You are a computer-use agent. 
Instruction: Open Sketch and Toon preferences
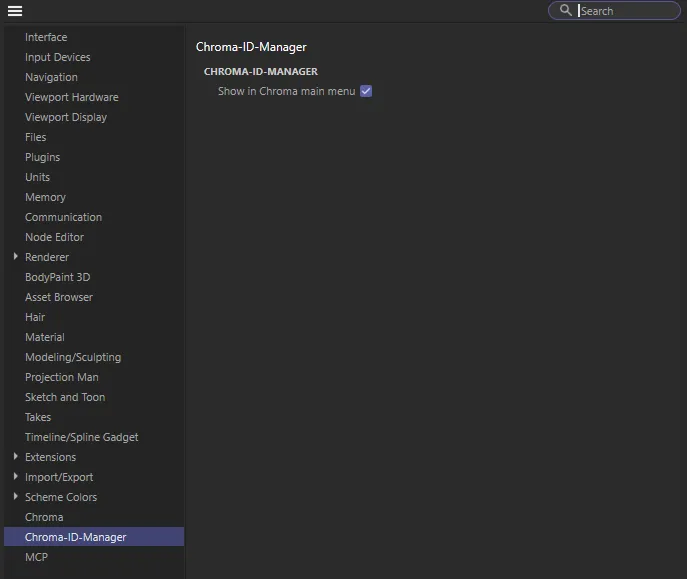(x=65, y=397)
